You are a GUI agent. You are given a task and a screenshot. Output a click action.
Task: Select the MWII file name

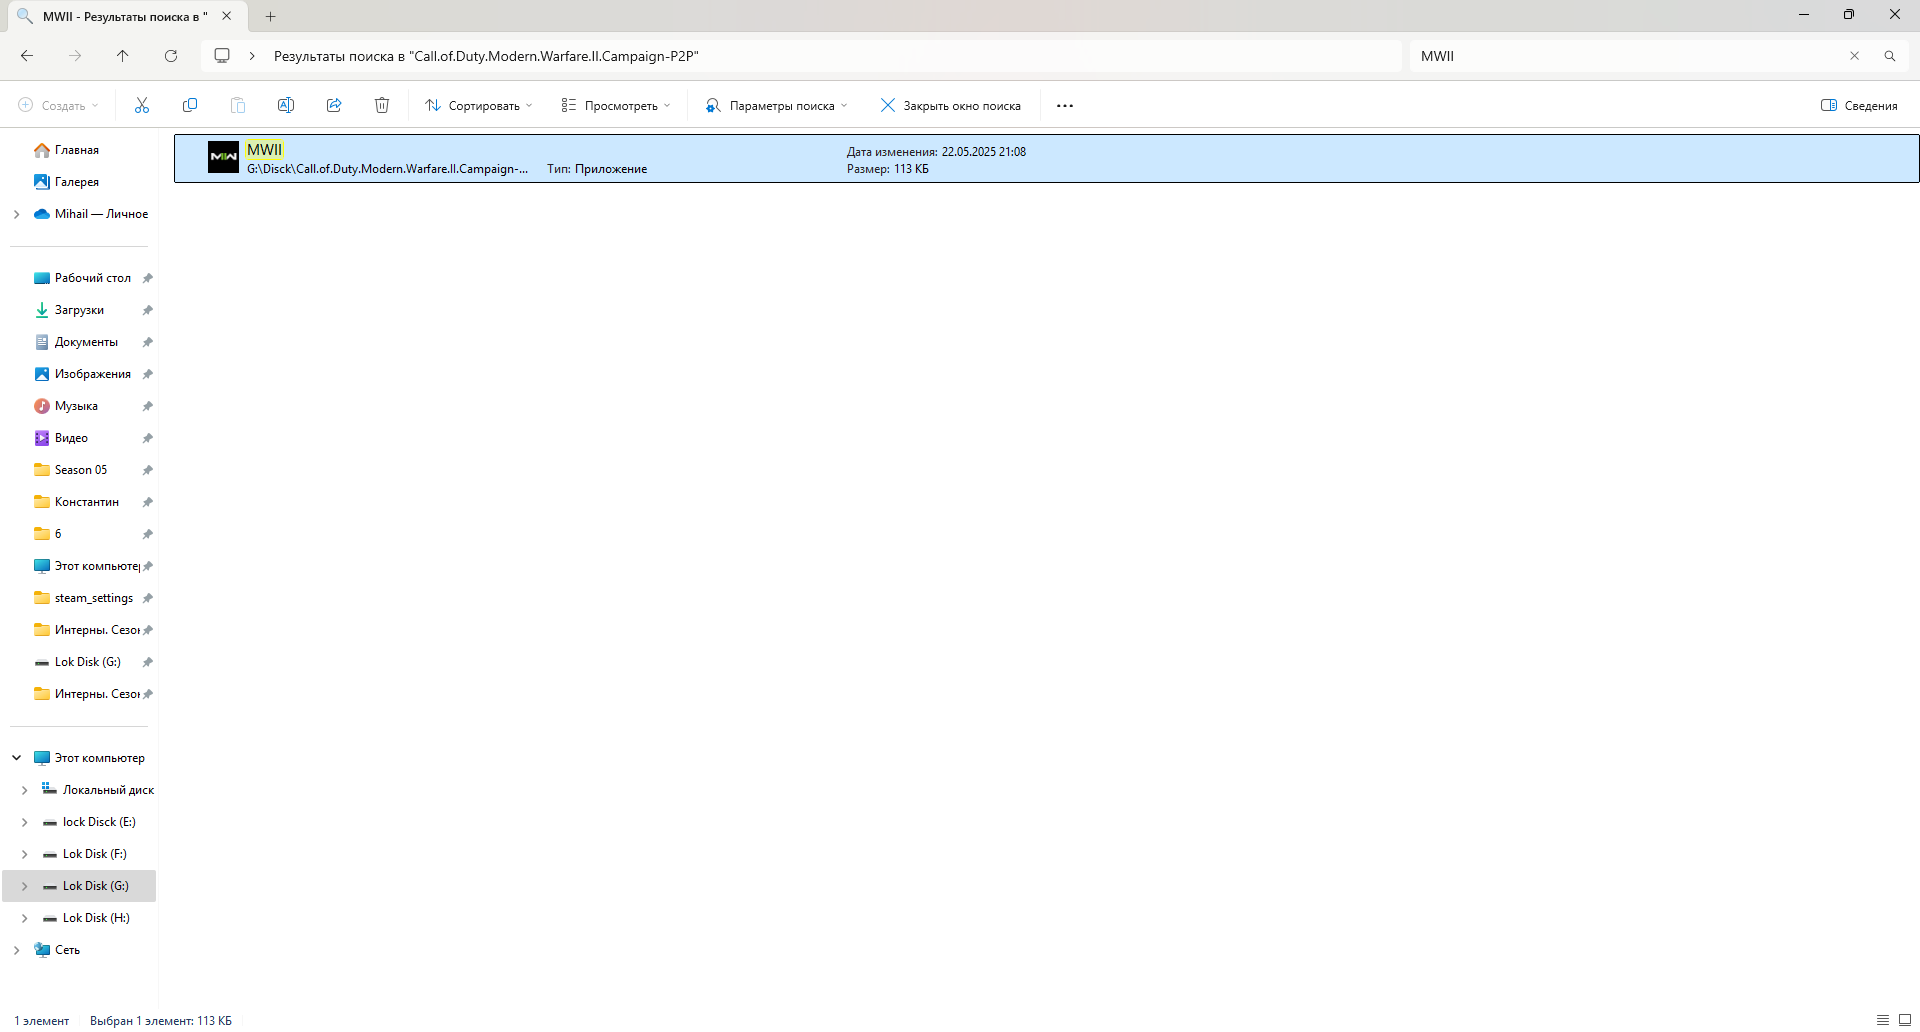[265, 150]
